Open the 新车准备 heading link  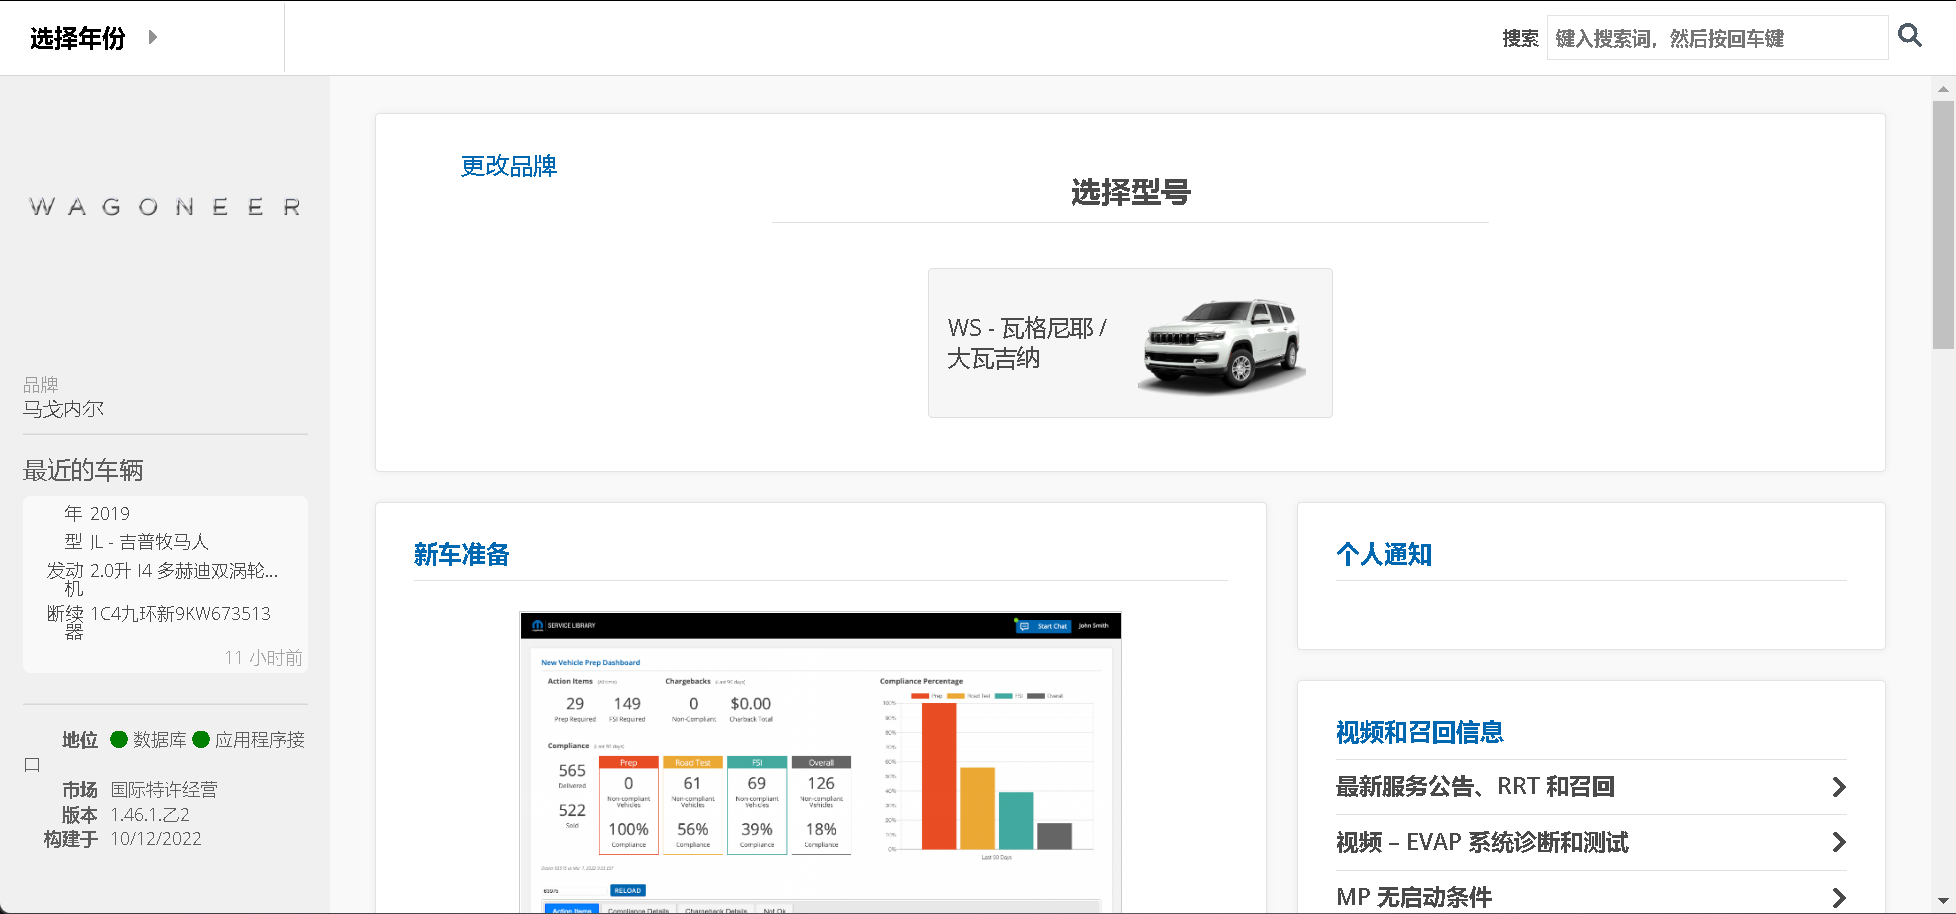pyautogui.click(x=461, y=554)
